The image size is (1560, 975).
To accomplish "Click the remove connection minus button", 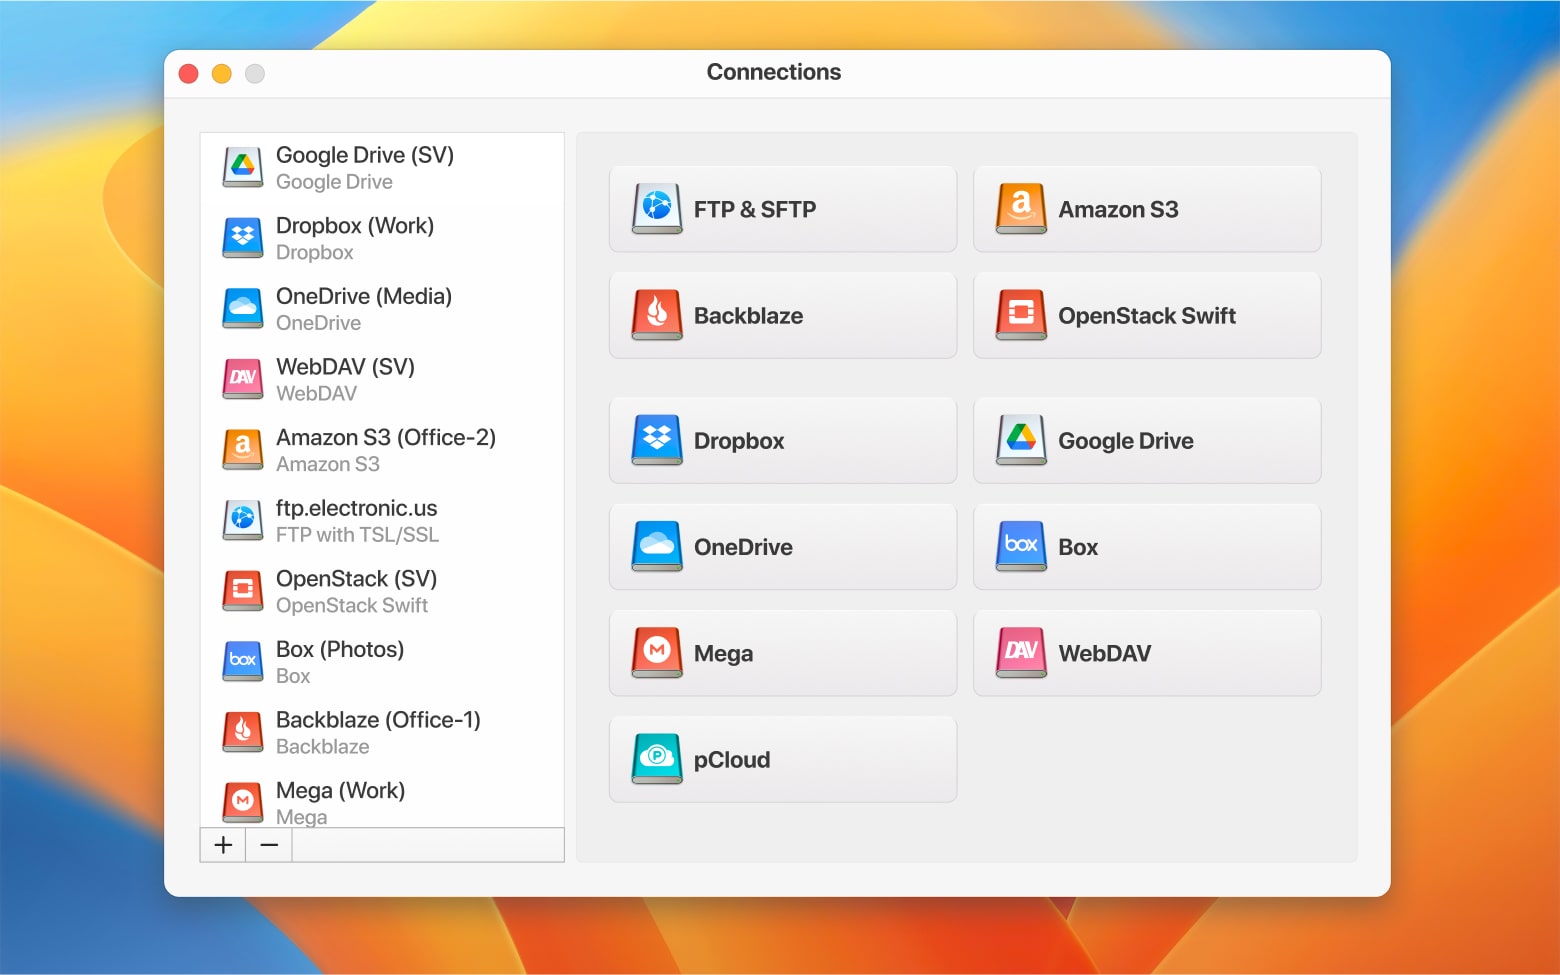I will [267, 845].
